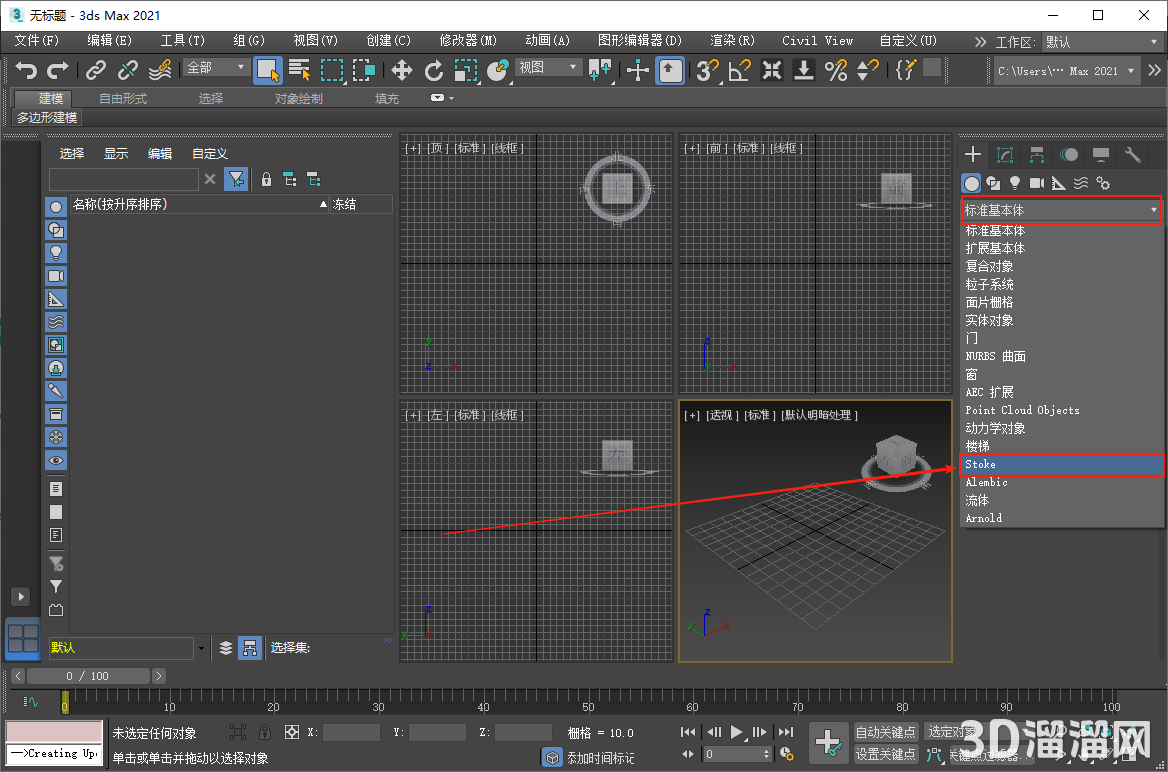
Task: Click the 0 / 100 time slider
Action: coord(89,676)
